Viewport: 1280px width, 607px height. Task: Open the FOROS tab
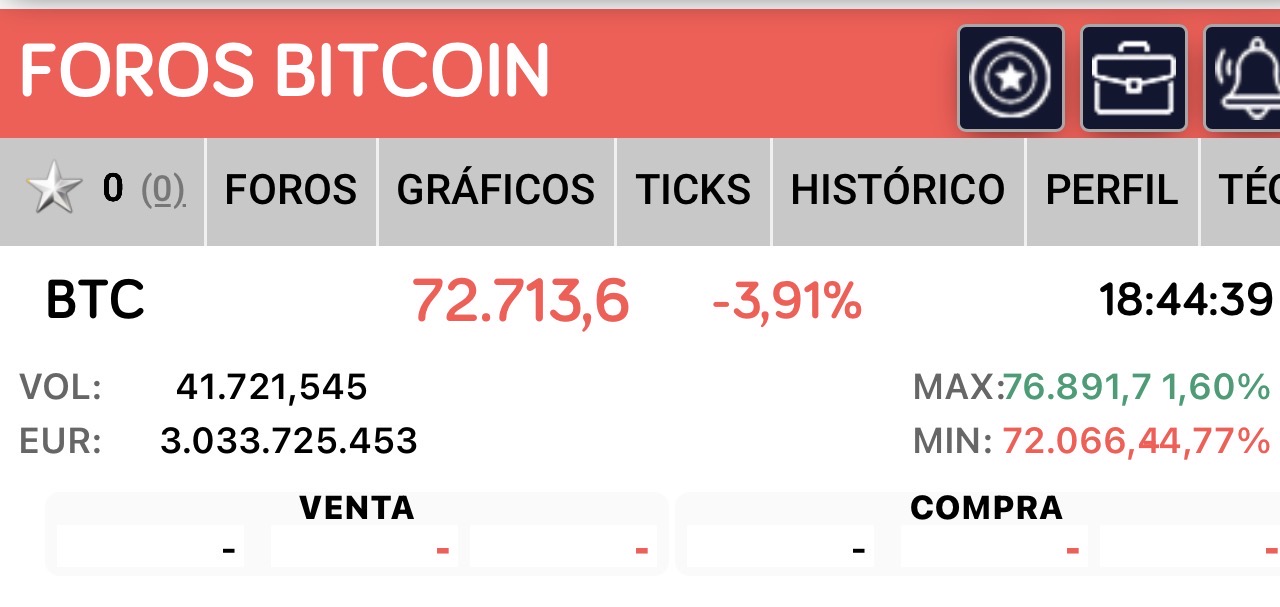[x=291, y=190]
